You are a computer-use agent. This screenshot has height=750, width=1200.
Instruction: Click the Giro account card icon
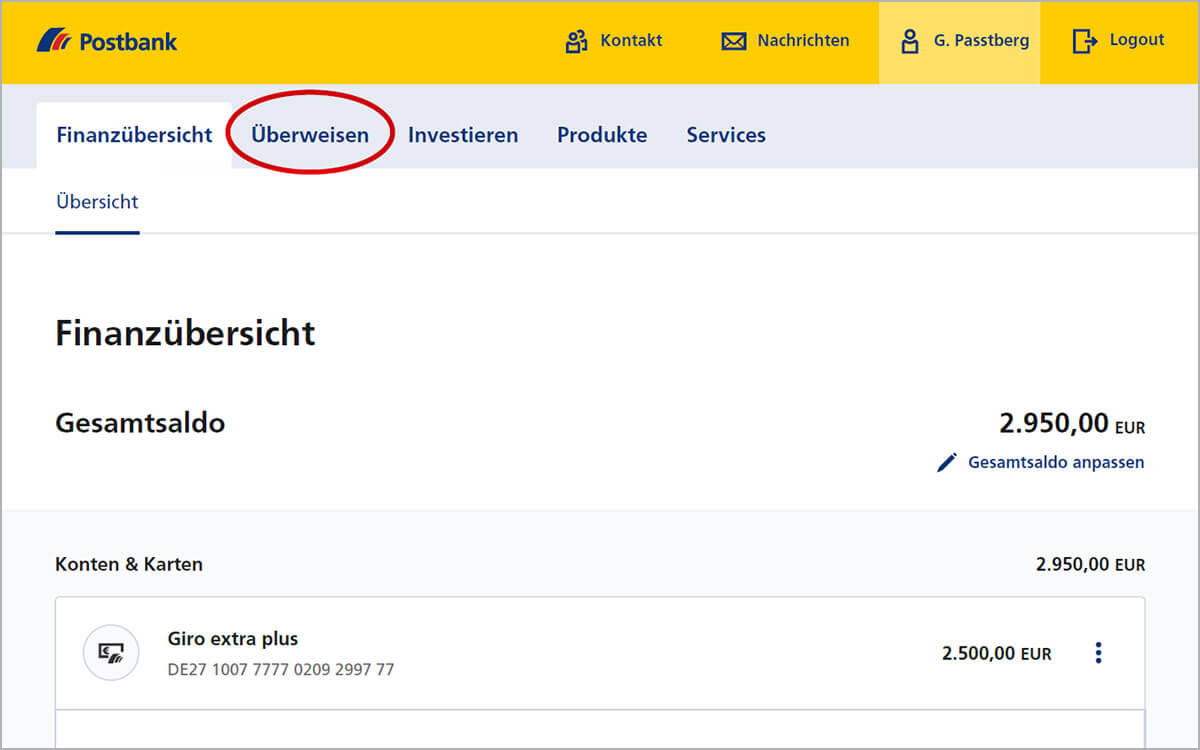tap(111, 652)
